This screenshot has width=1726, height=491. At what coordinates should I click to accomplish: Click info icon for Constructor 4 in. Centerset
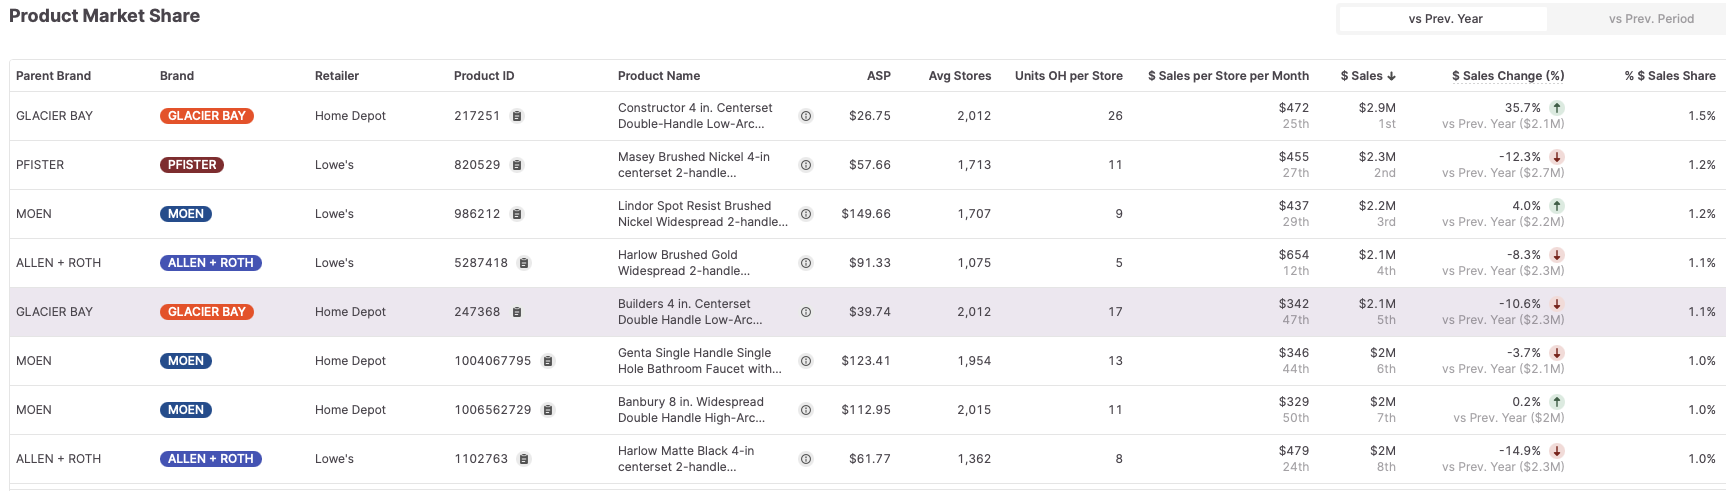point(806,116)
